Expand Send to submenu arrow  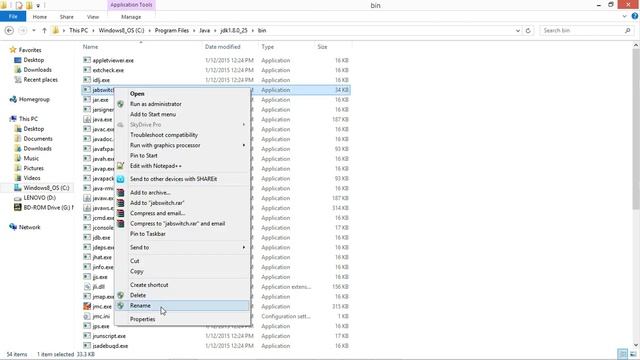[x=244, y=247]
